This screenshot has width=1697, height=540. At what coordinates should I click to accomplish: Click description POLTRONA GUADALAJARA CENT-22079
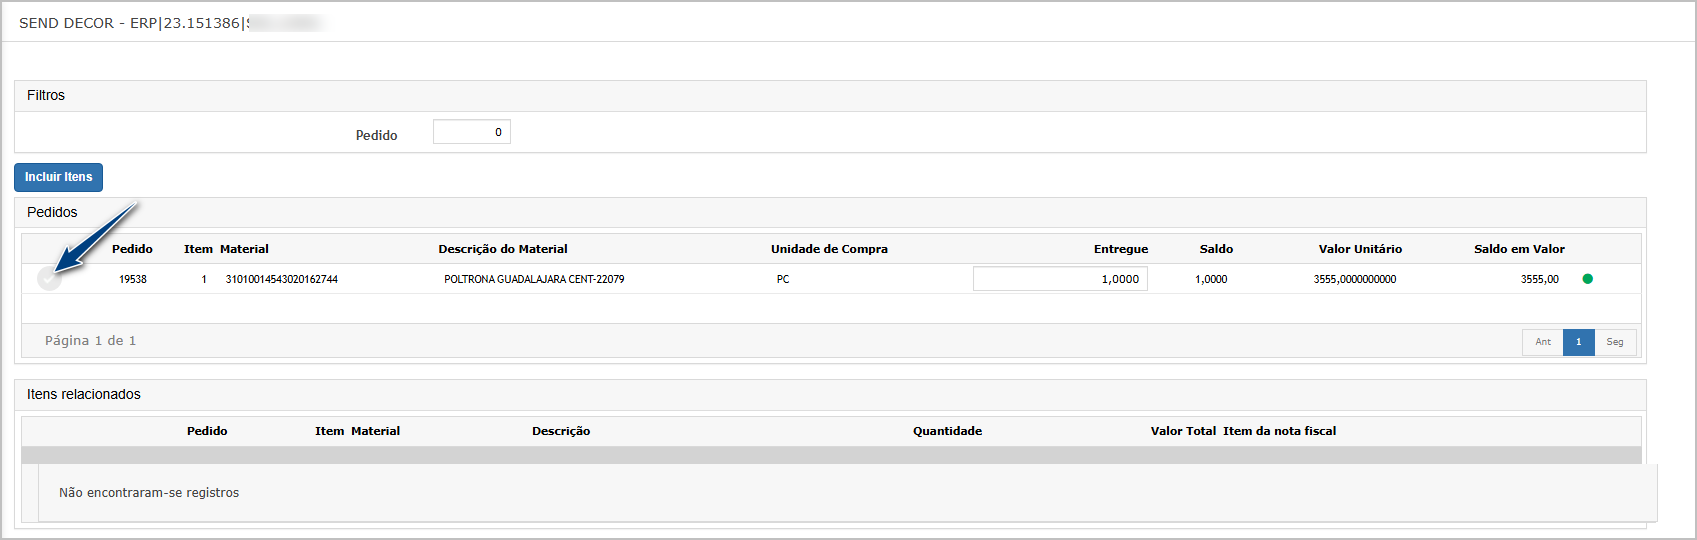point(534,279)
